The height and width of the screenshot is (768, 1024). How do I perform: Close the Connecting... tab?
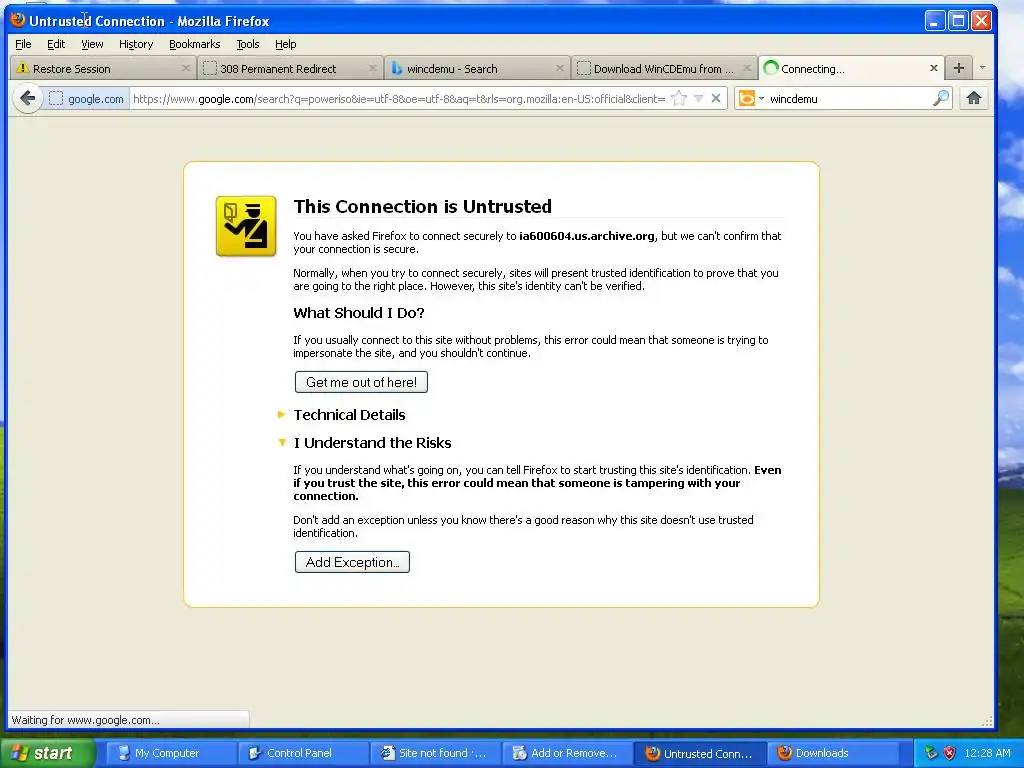934,68
